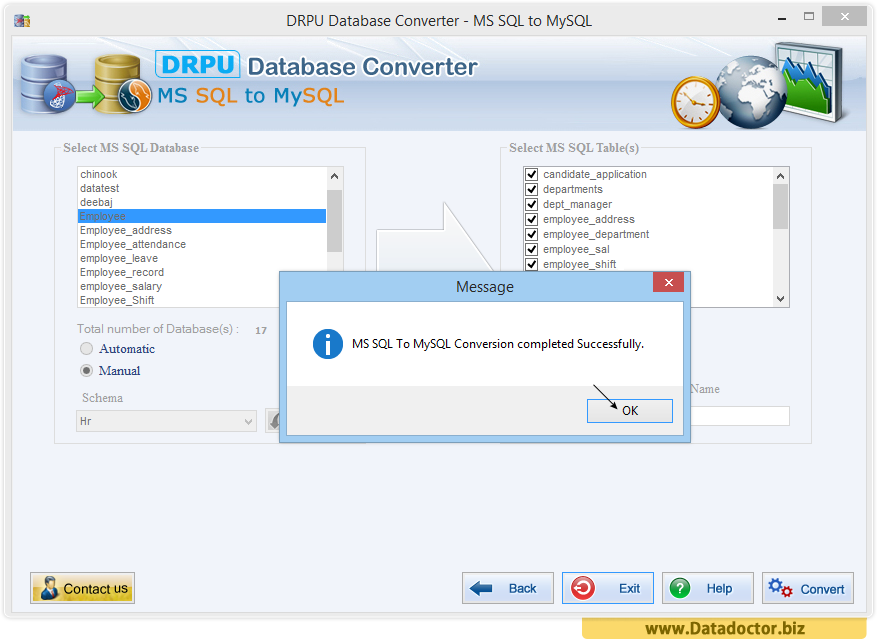The width and height of the screenshot is (877, 639).
Task: Select the Manual radio option
Action: 86,370
